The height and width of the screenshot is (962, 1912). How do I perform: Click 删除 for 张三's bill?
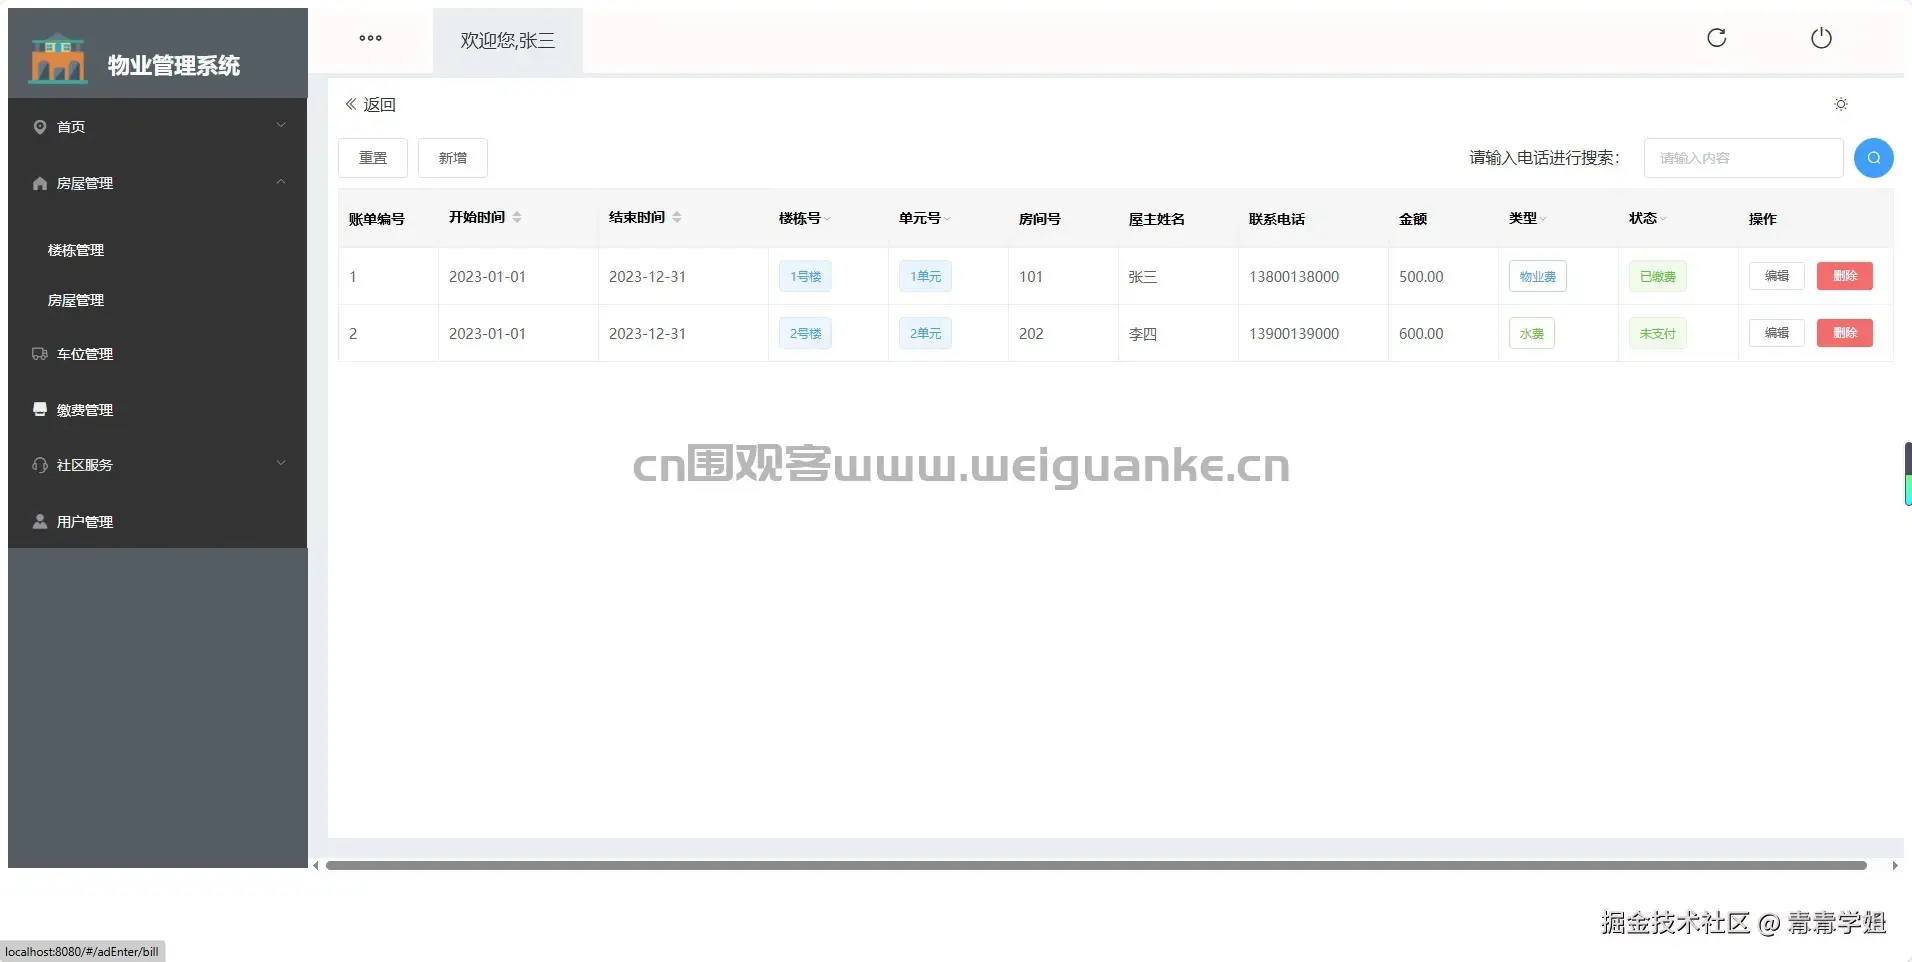pos(1845,276)
